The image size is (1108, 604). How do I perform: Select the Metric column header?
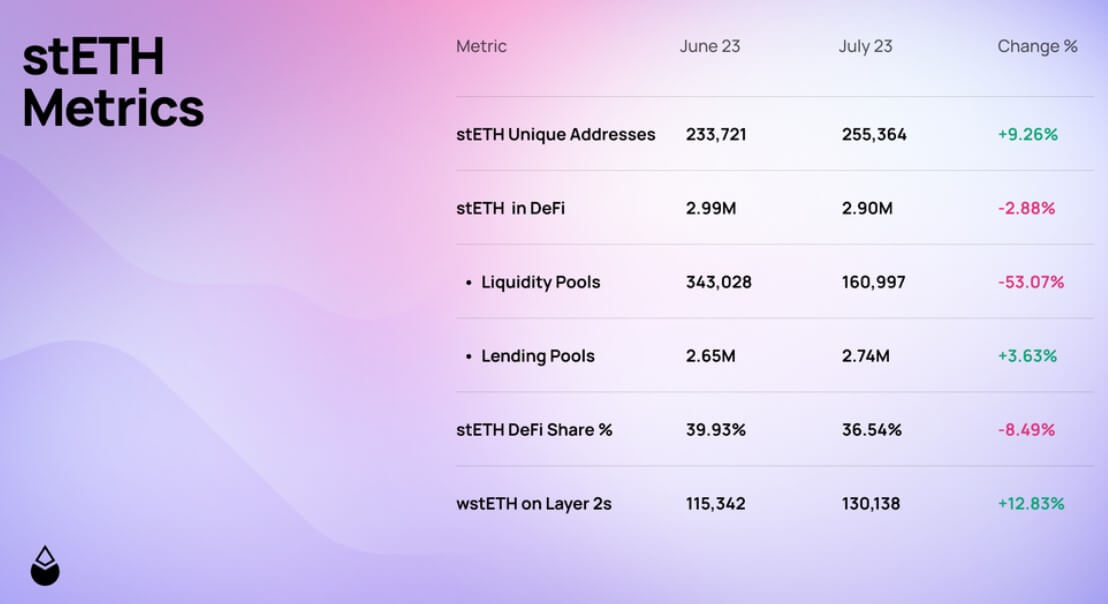tap(481, 46)
